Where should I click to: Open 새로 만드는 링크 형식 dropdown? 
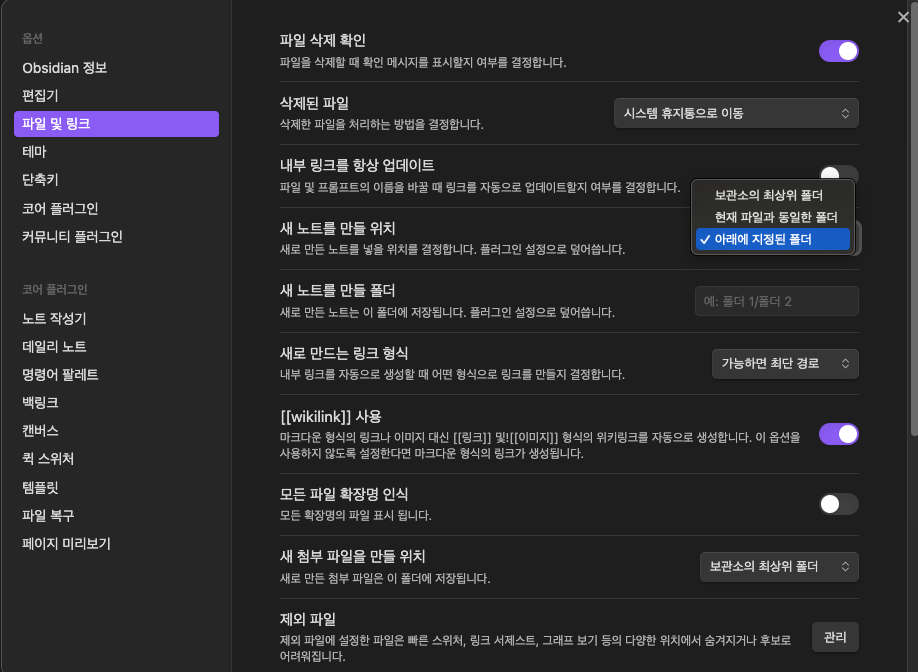click(x=785, y=364)
